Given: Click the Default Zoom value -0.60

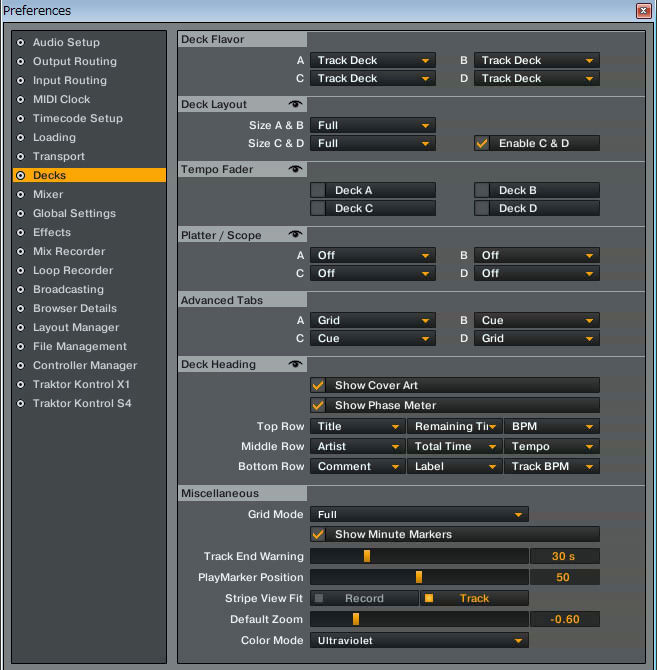Looking at the screenshot, I should tap(565, 619).
